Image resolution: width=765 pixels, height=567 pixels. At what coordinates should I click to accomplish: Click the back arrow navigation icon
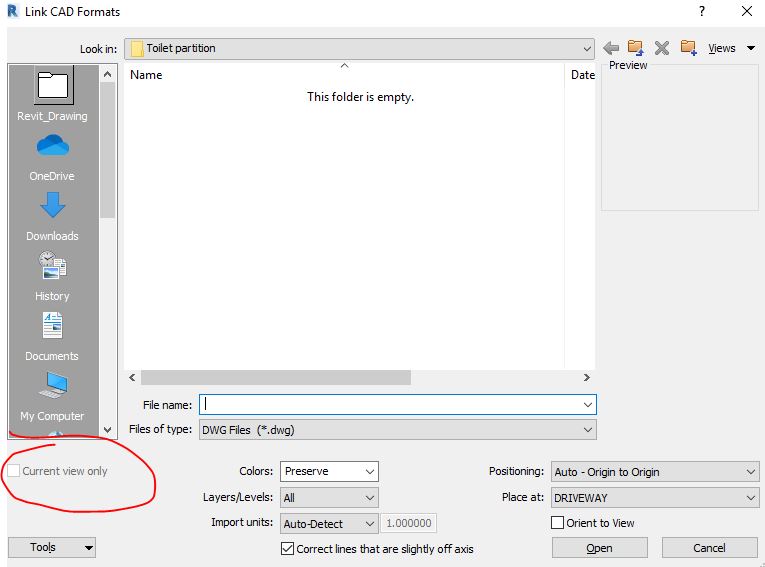(x=611, y=48)
